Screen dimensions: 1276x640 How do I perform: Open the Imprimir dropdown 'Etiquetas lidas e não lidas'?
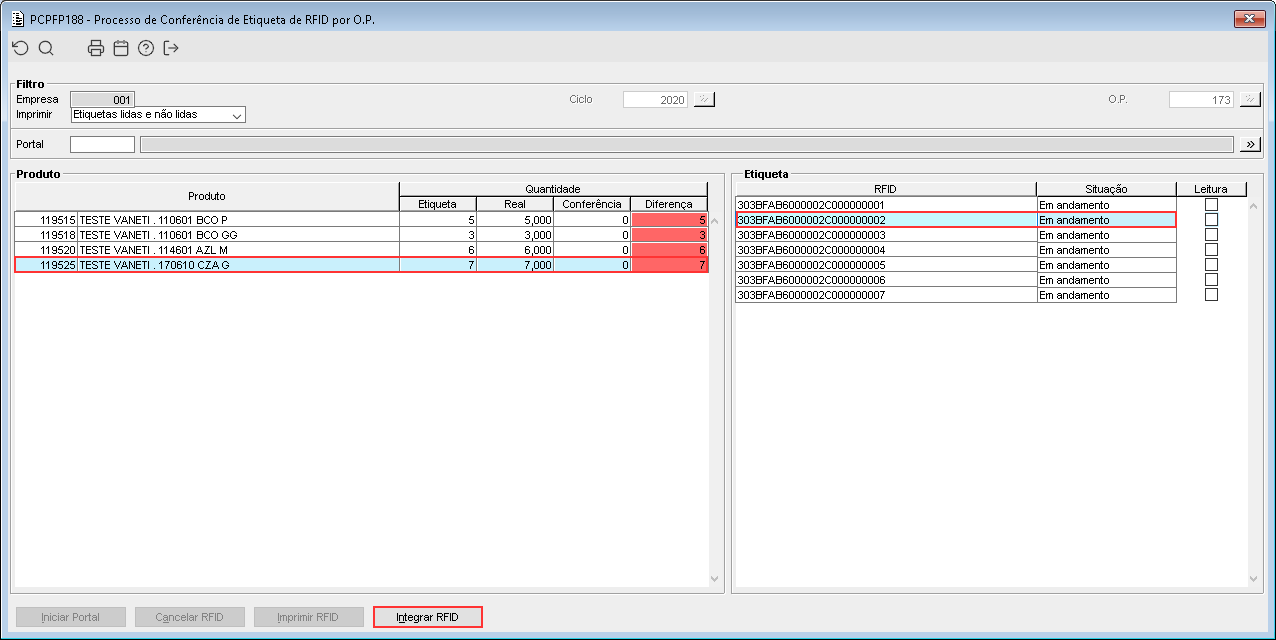tap(158, 115)
